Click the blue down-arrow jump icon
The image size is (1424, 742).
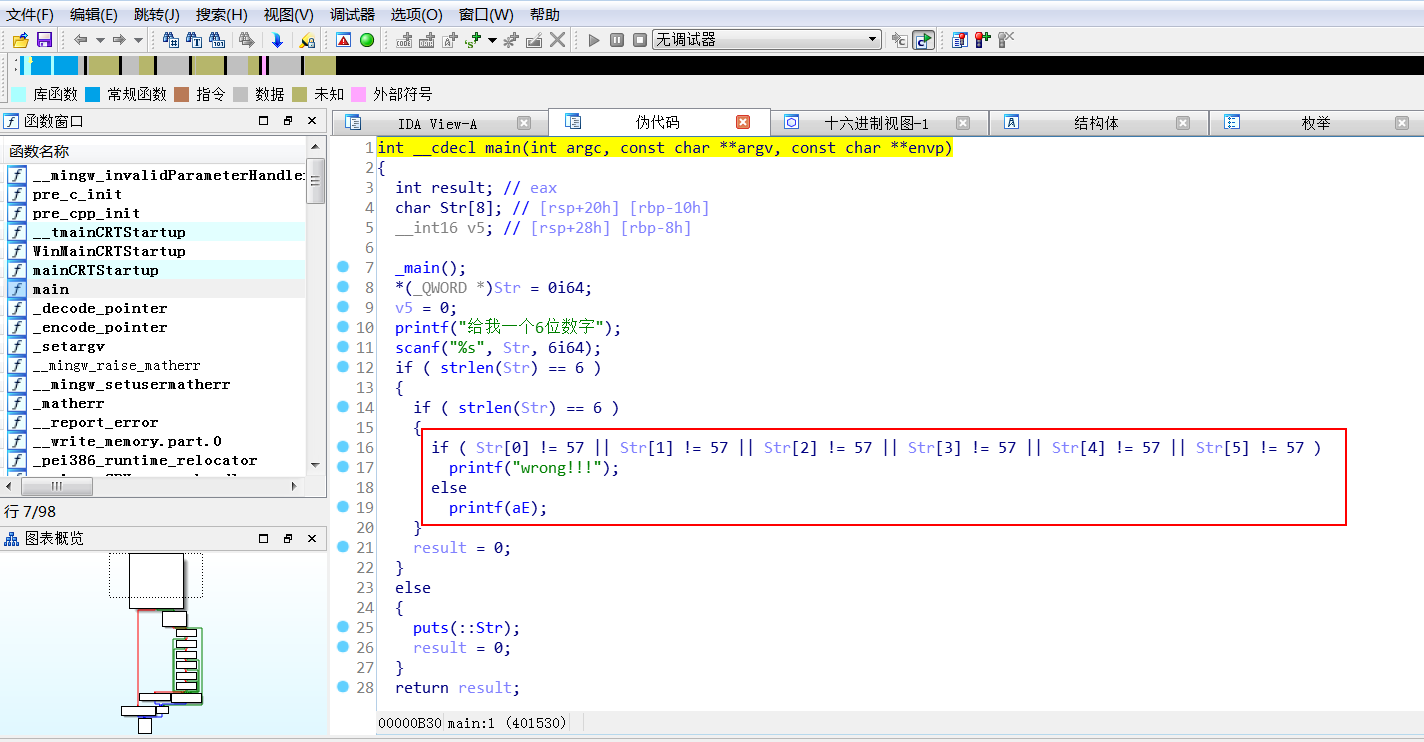point(277,40)
